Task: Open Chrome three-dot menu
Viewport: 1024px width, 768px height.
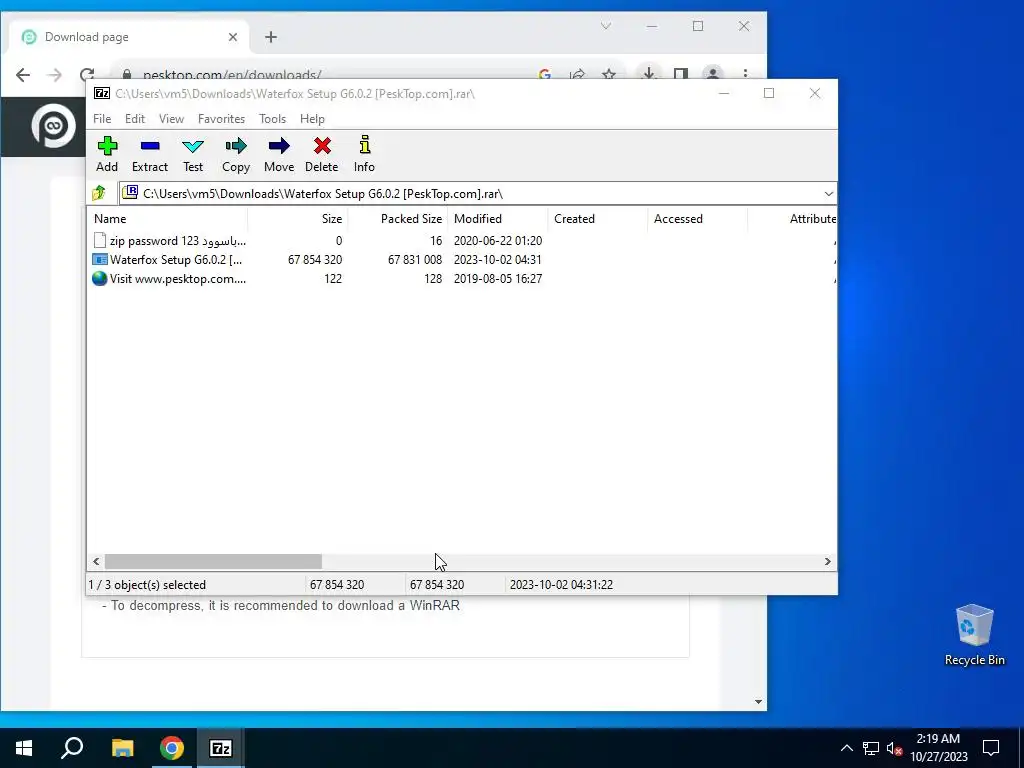Action: [745, 74]
